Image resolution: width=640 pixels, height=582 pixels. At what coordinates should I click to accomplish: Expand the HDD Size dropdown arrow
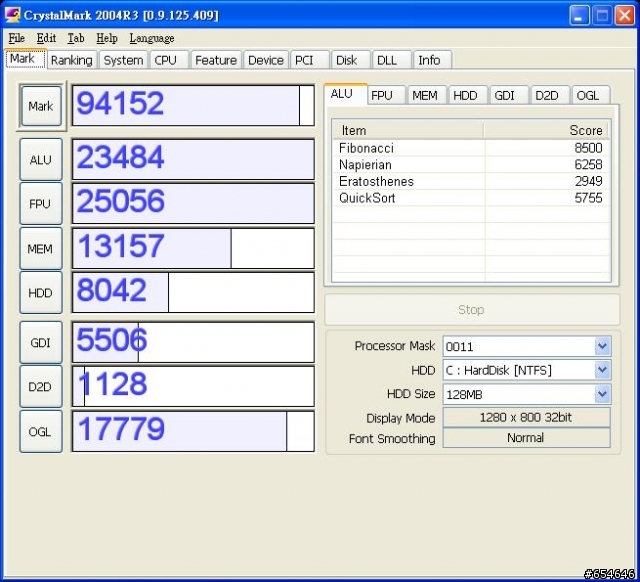(603, 394)
